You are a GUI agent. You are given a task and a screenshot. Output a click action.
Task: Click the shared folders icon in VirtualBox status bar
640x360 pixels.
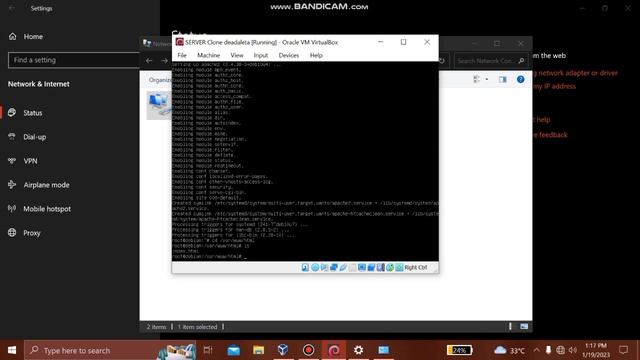(x=353, y=267)
